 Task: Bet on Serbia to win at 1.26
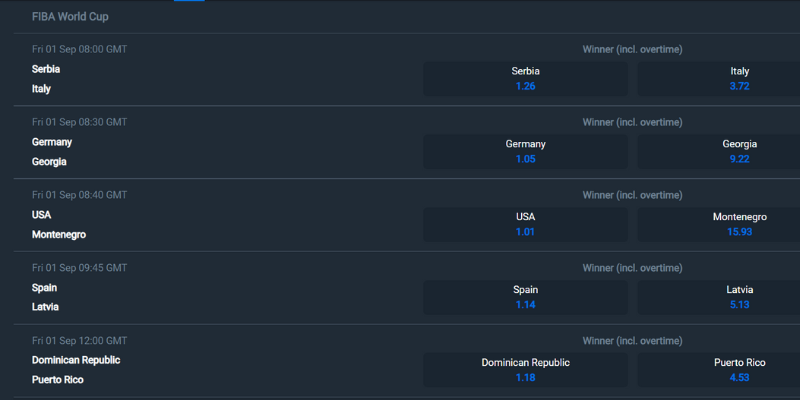tap(525, 79)
